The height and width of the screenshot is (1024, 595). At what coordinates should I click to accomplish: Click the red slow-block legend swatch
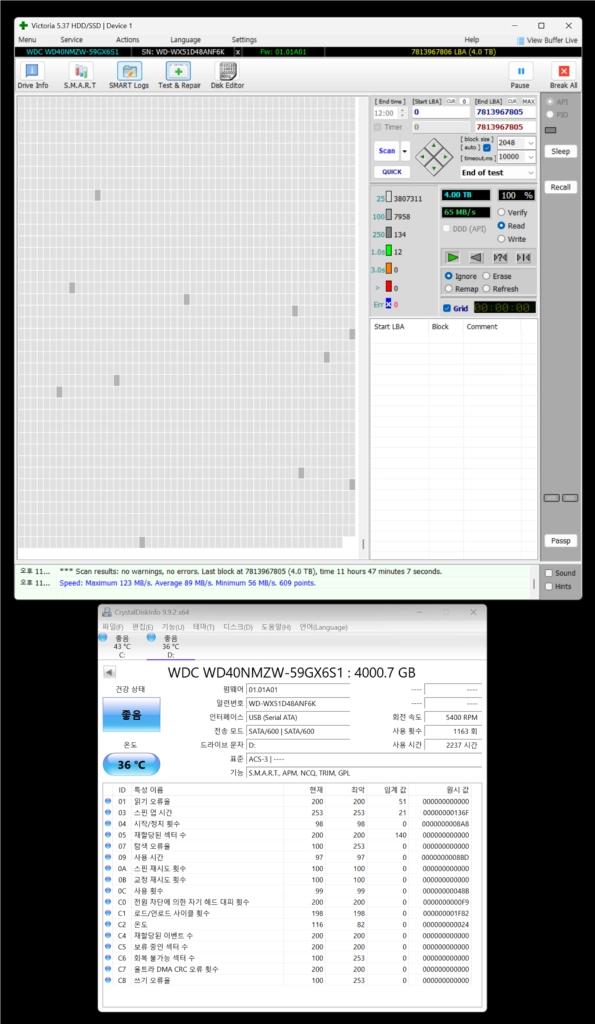[389, 287]
